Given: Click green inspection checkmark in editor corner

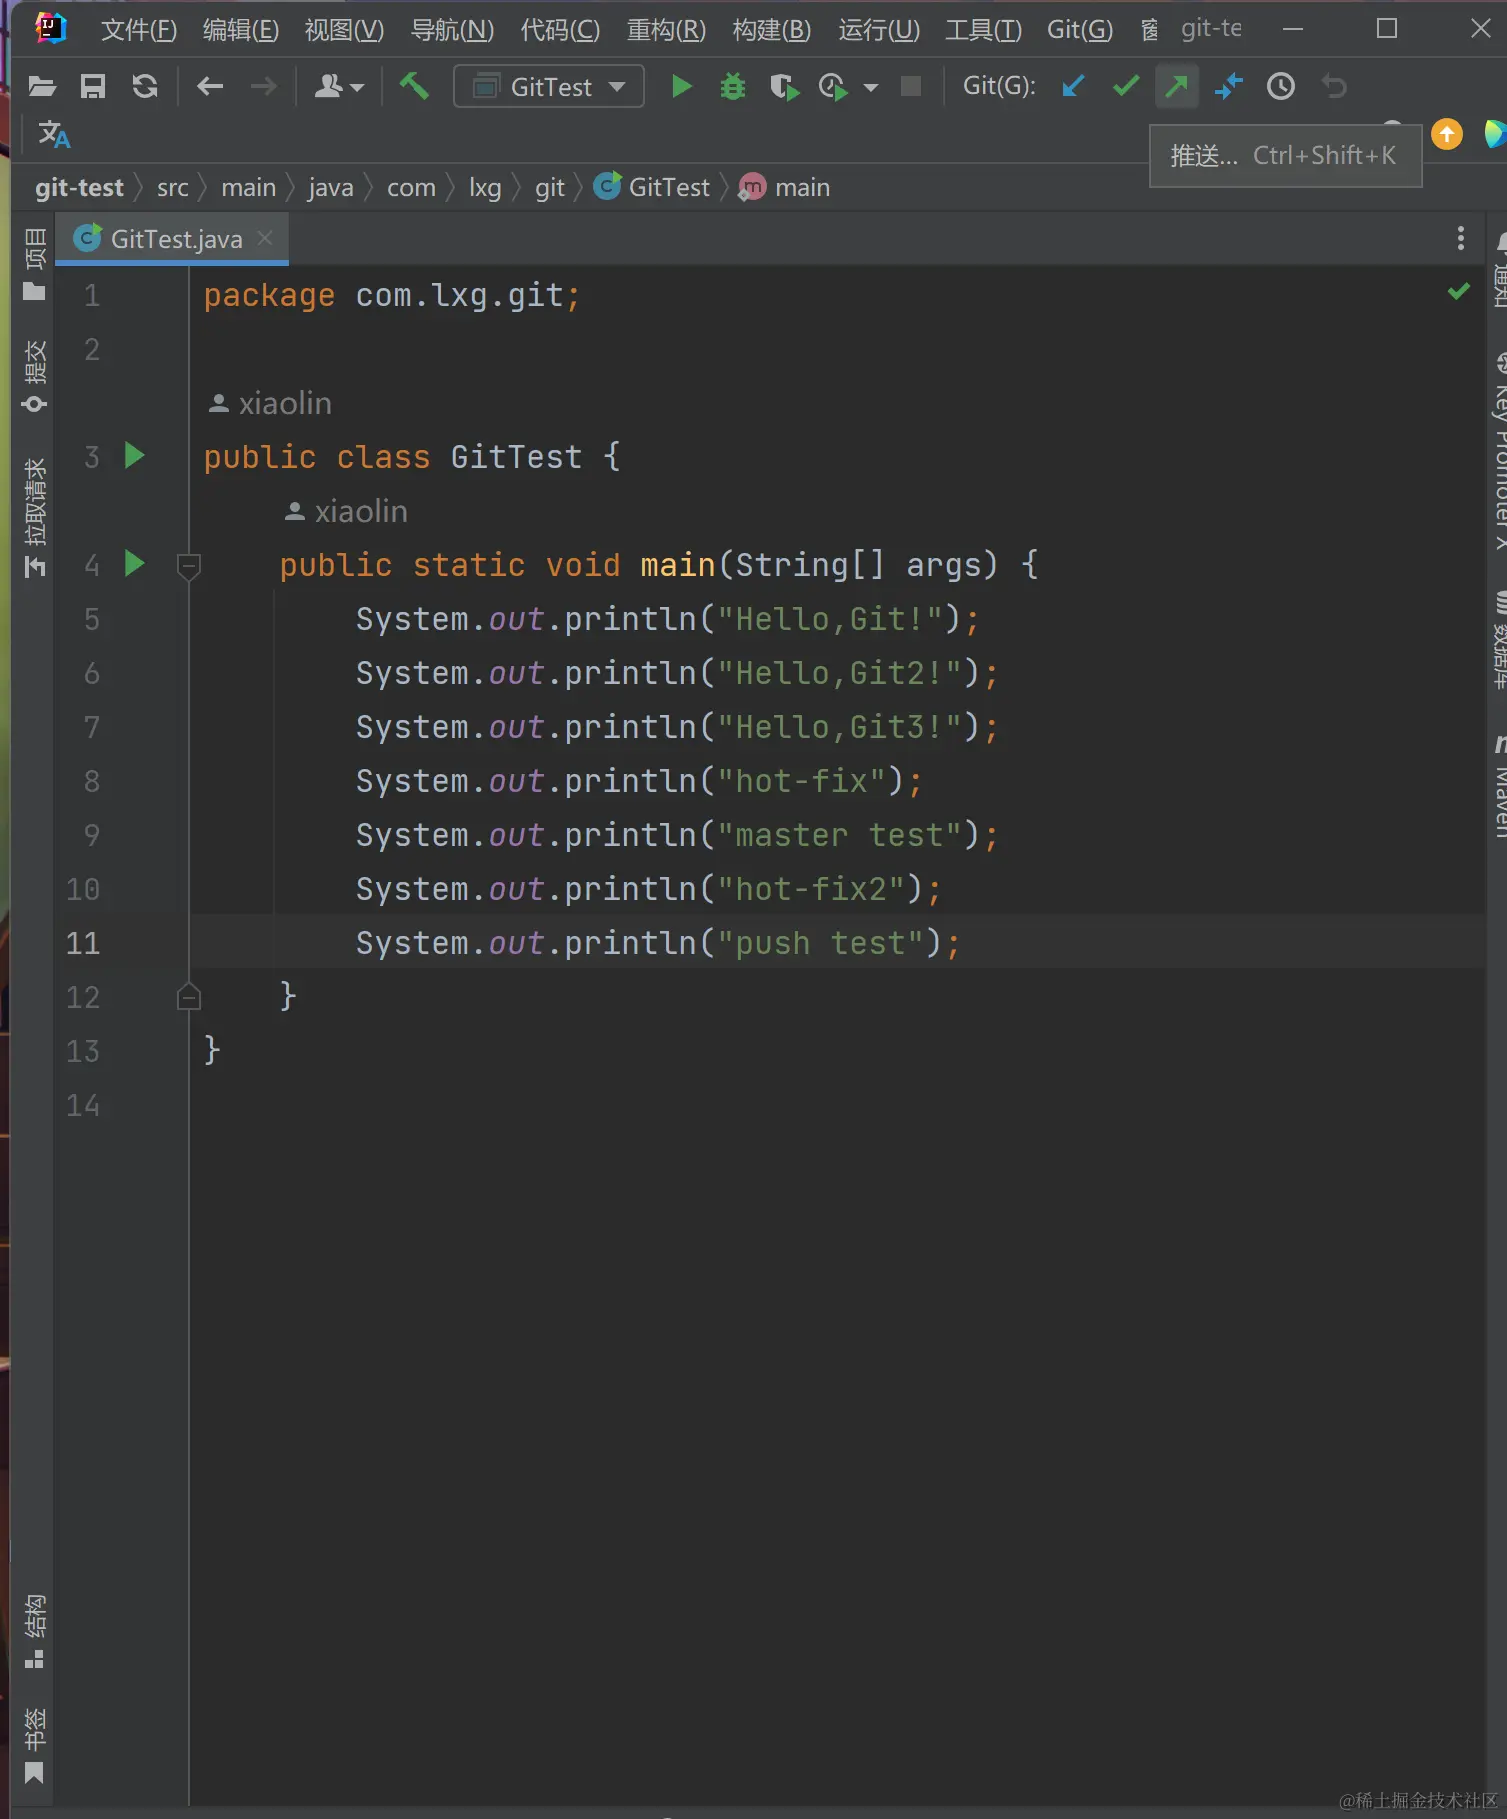Looking at the screenshot, I should [1459, 291].
